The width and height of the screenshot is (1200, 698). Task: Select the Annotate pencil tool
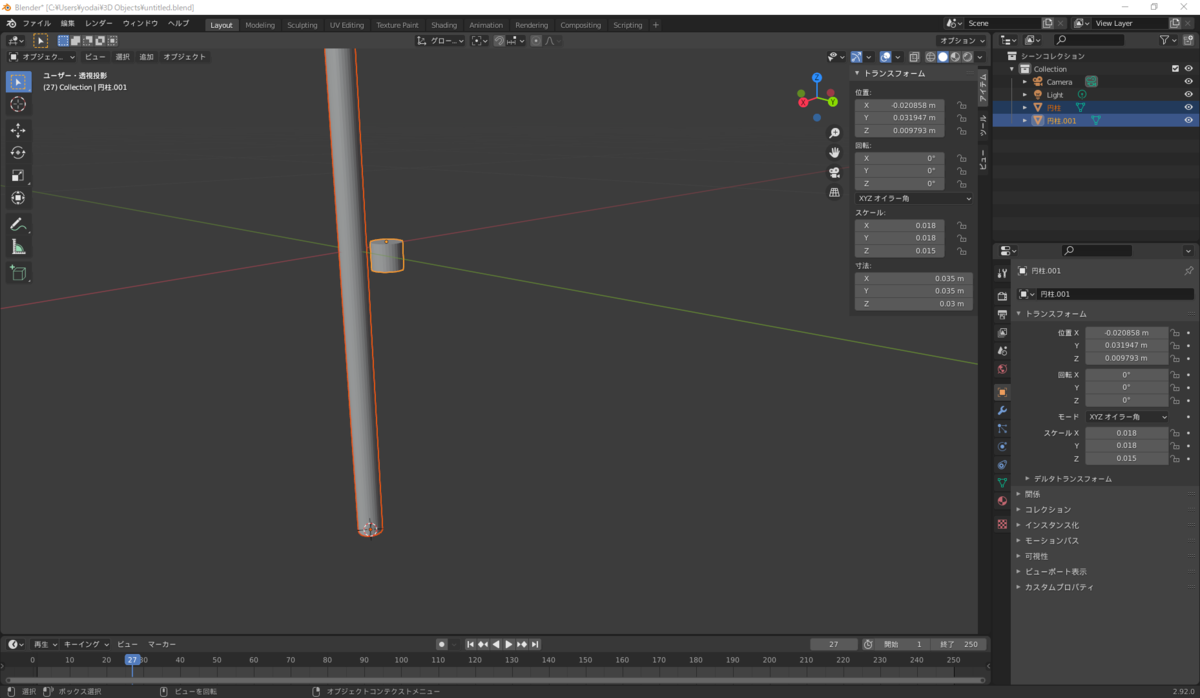coord(18,224)
